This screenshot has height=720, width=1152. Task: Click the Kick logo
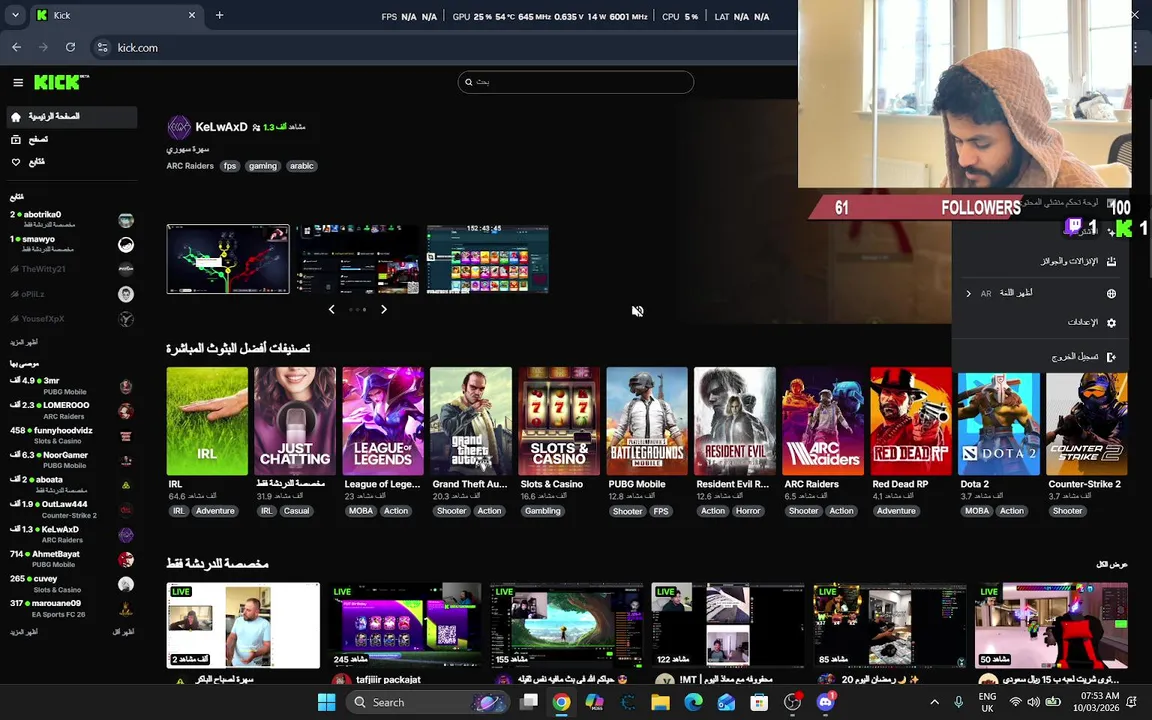[61, 82]
